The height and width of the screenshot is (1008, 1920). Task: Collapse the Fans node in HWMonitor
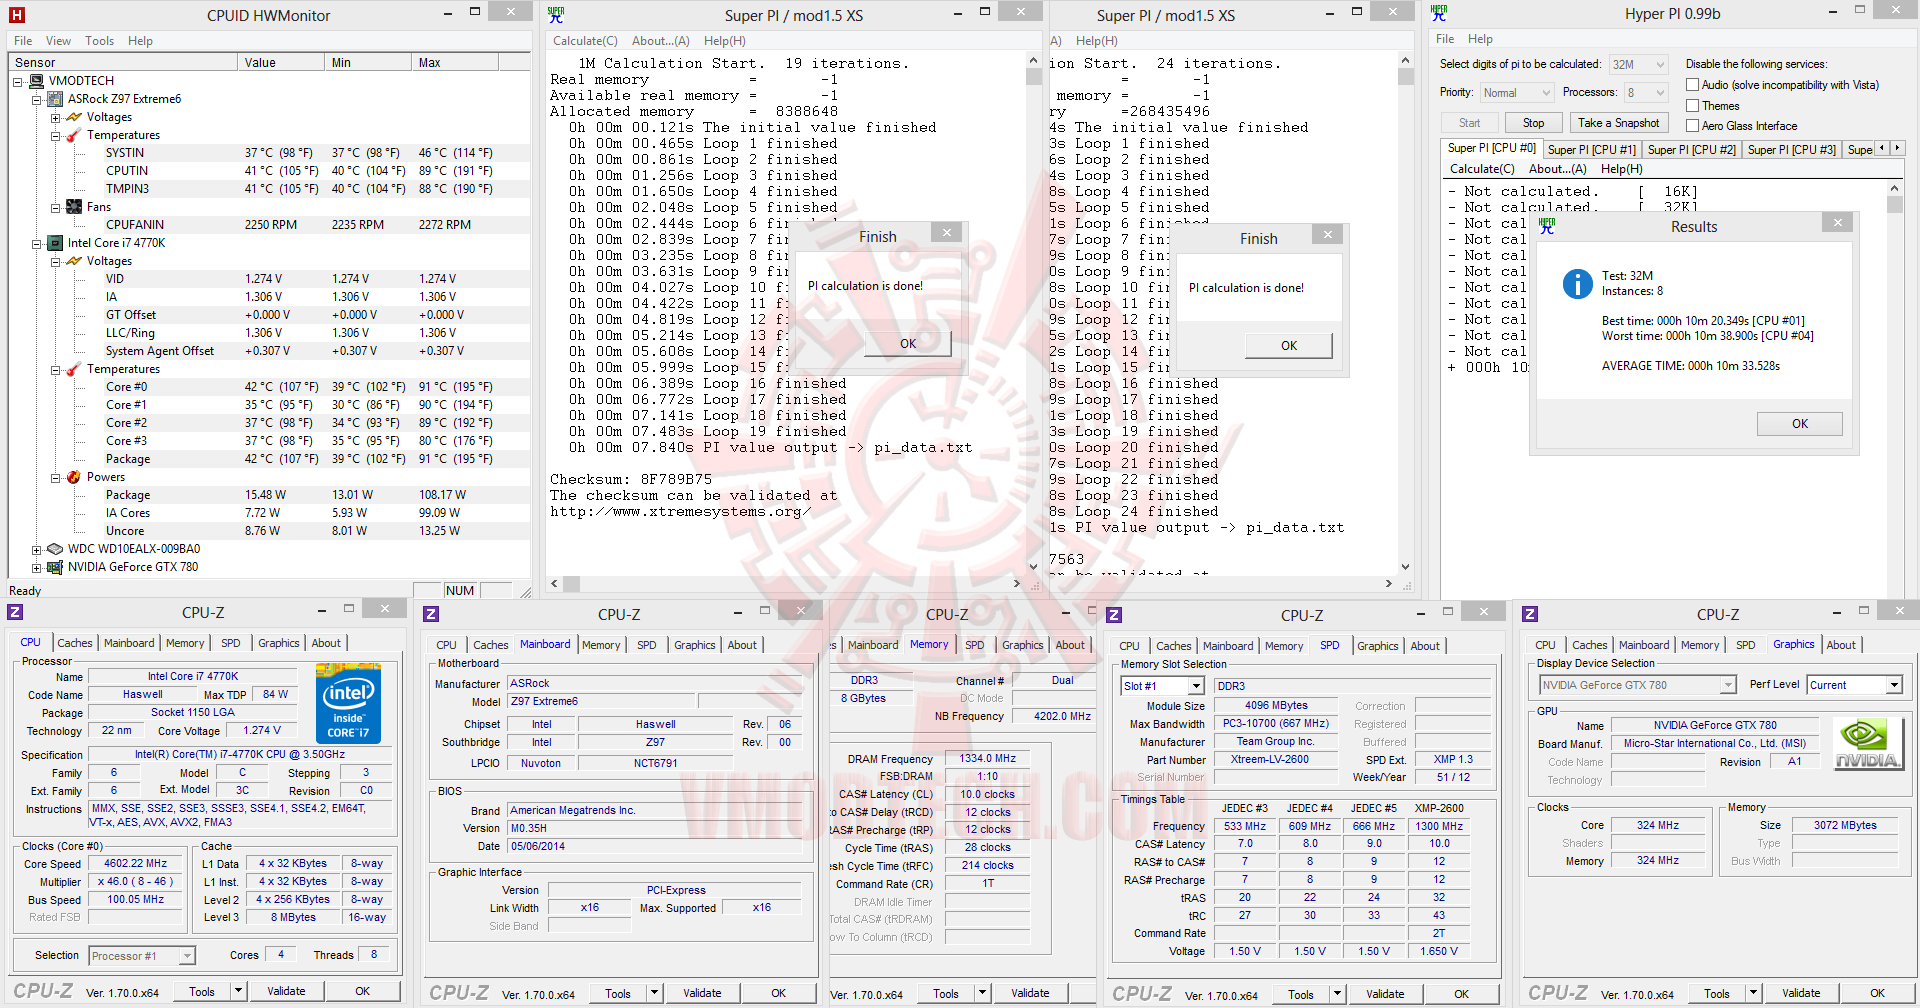coord(55,207)
